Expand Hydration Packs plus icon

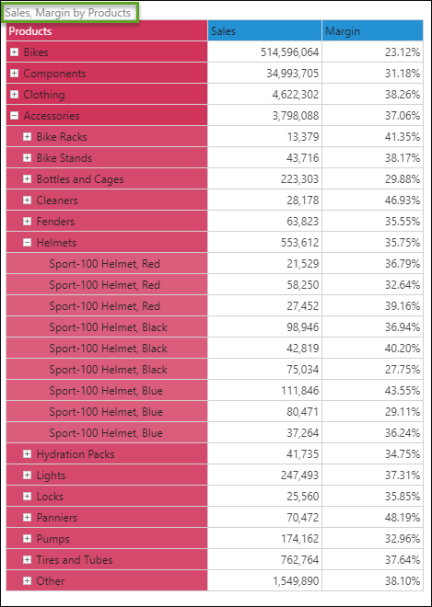pos(27,454)
